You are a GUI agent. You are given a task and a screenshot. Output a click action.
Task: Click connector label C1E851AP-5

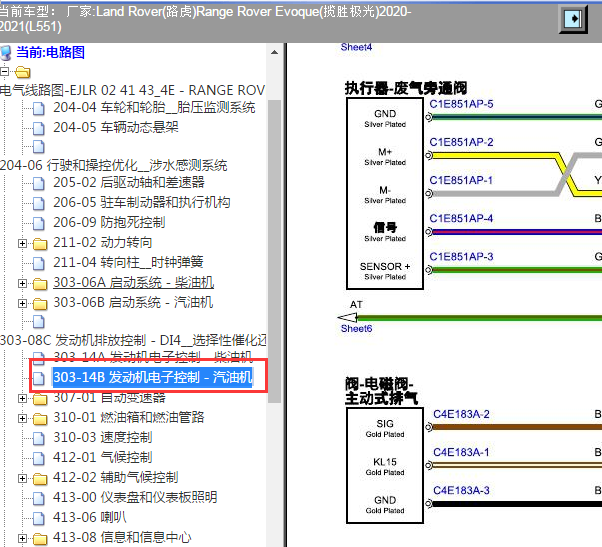(461, 104)
